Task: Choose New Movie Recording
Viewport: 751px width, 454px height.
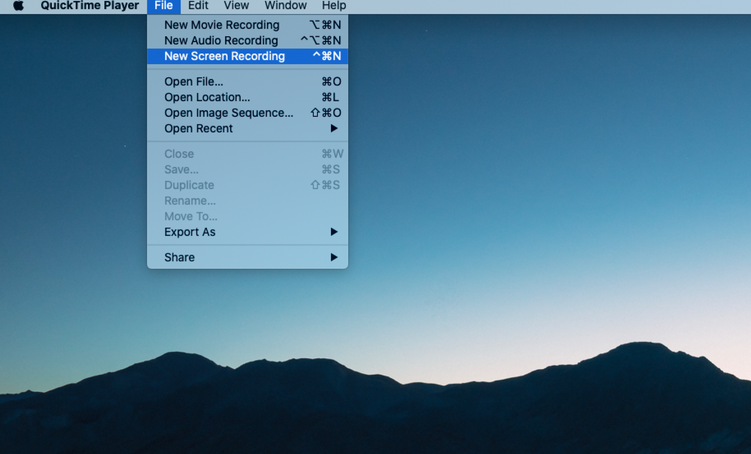Action: pos(248,25)
